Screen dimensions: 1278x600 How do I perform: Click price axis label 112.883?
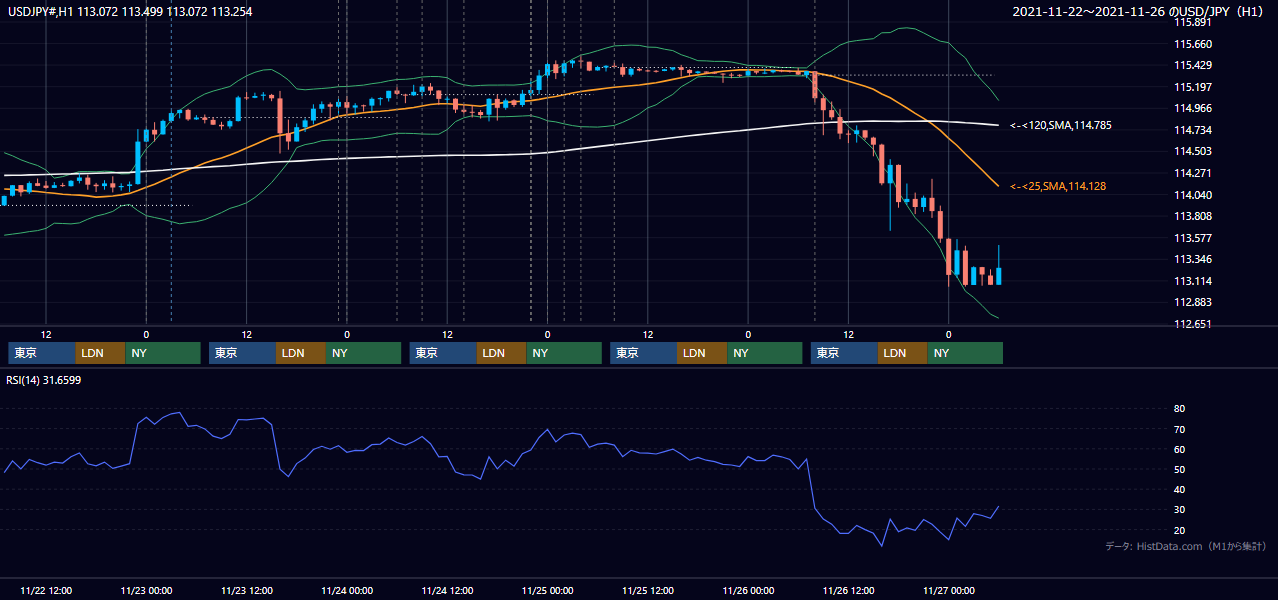click(x=1192, y=302)
